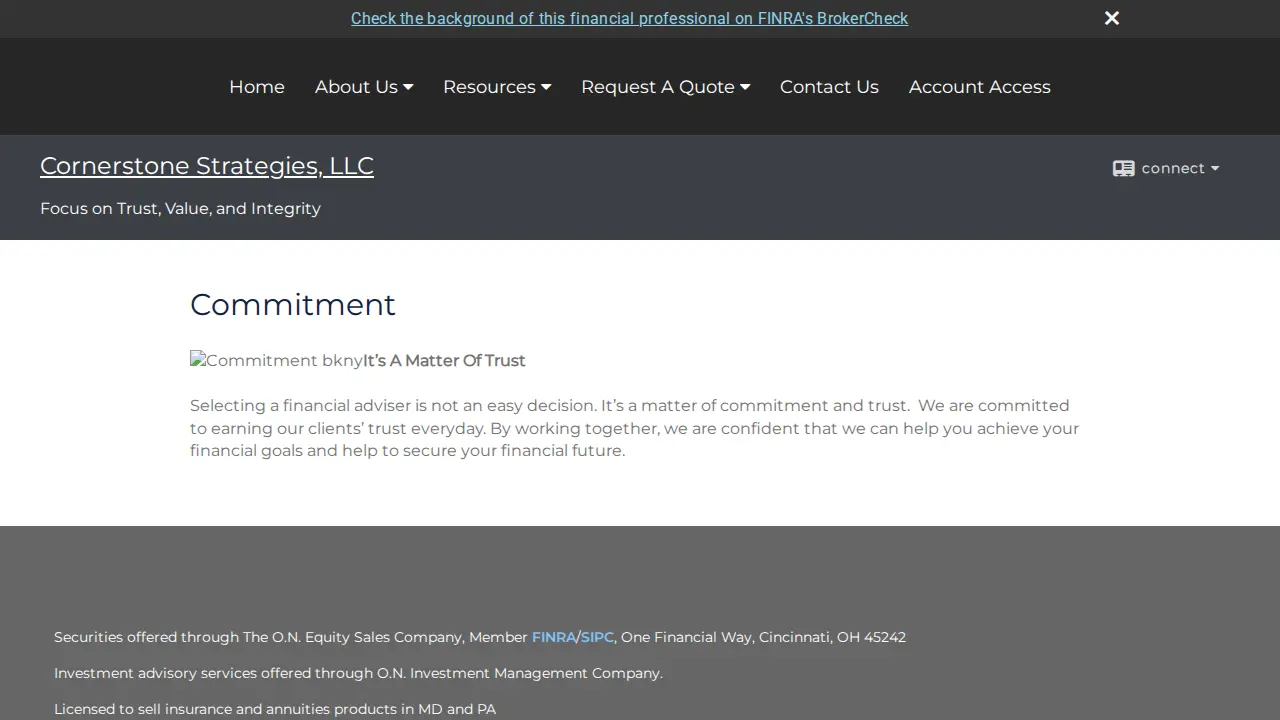The height and width of the screenshot is (720, 1280).
Task: Expand the Request A Quote menu
Action: [665, 87]
